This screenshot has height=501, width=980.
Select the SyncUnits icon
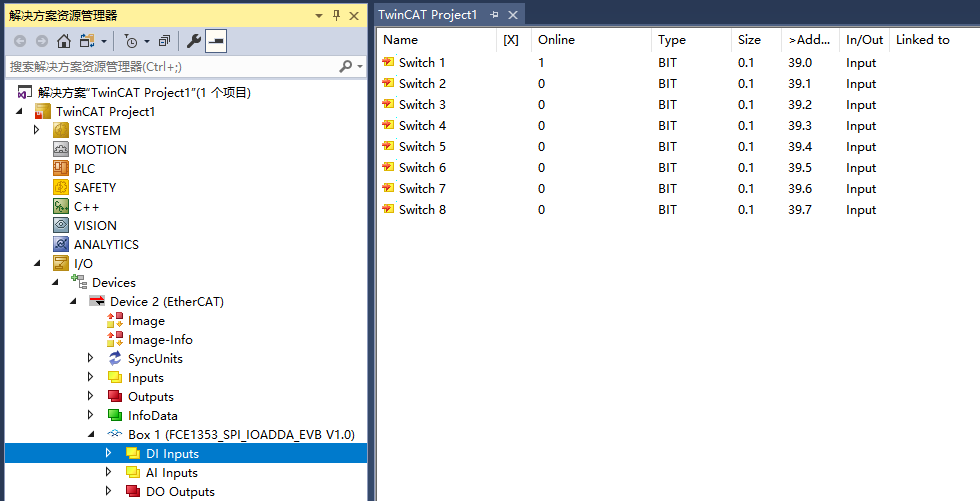[115, 359]
